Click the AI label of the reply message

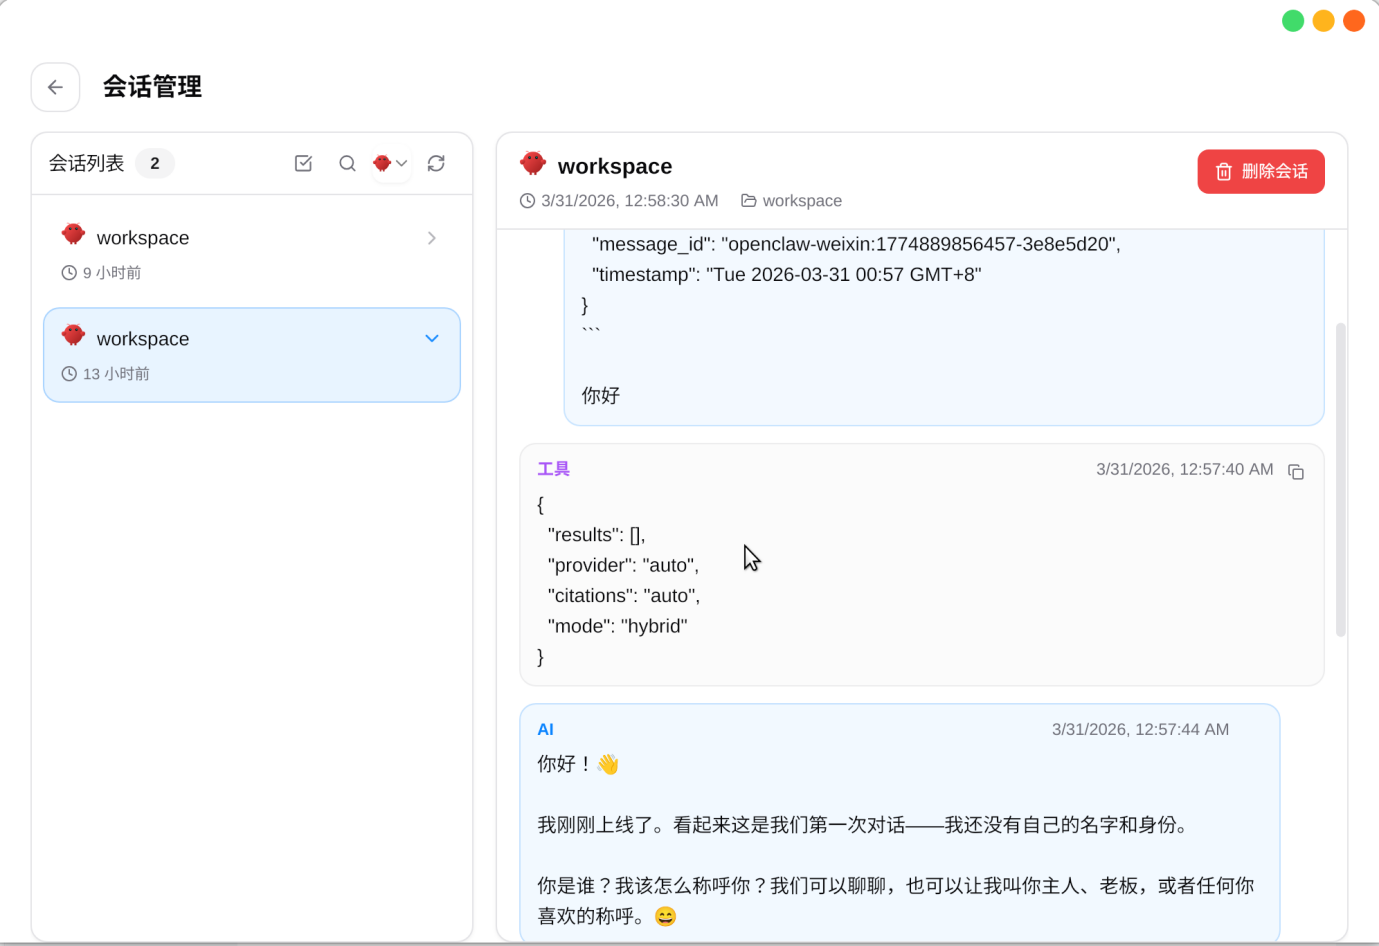click(546, 730)
